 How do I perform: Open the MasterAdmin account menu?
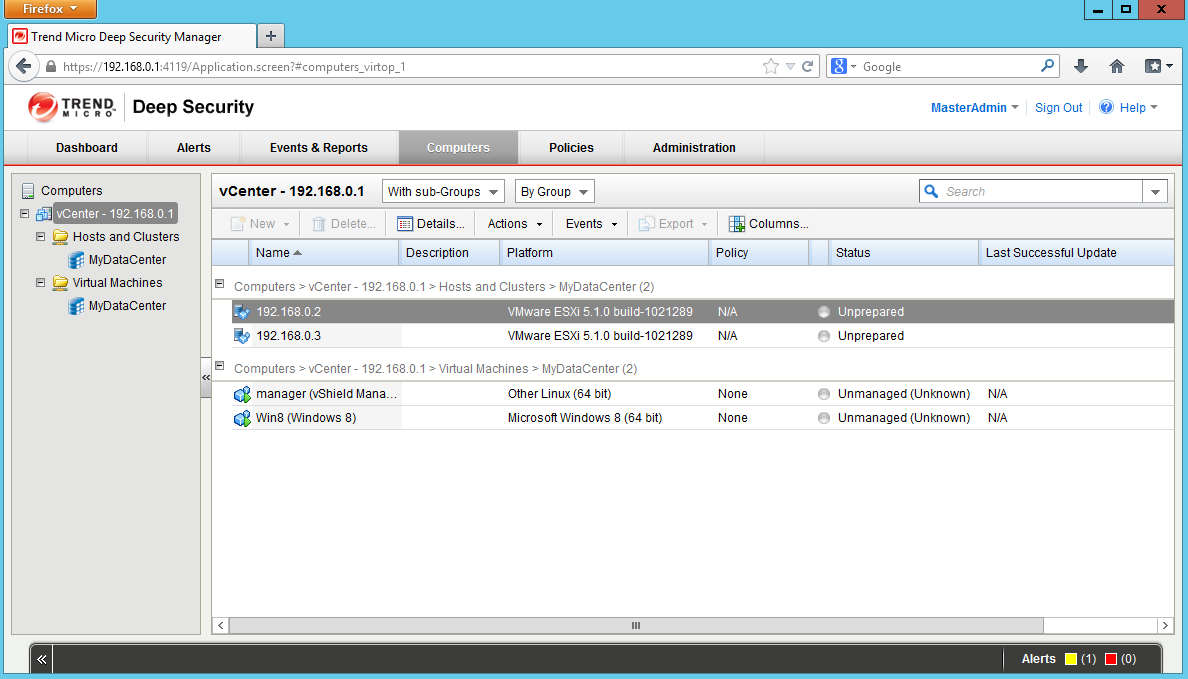[974, 108]
